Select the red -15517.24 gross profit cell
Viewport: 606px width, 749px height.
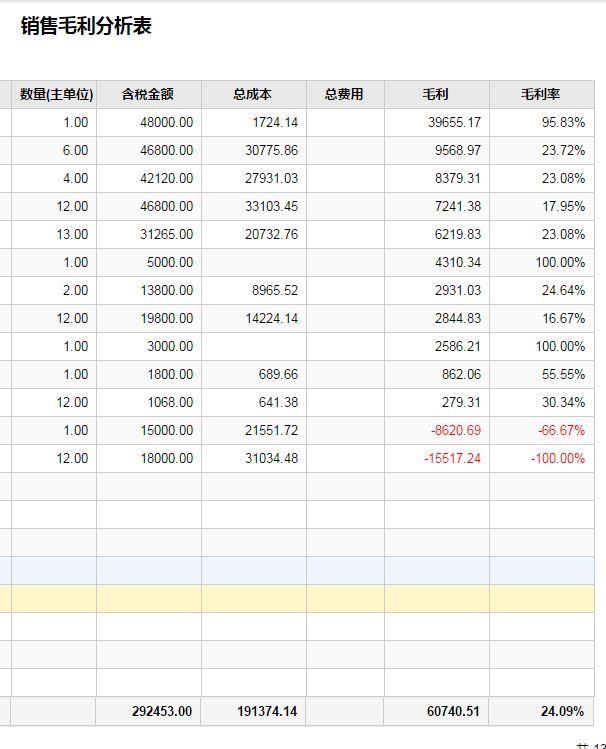(437, 459)
